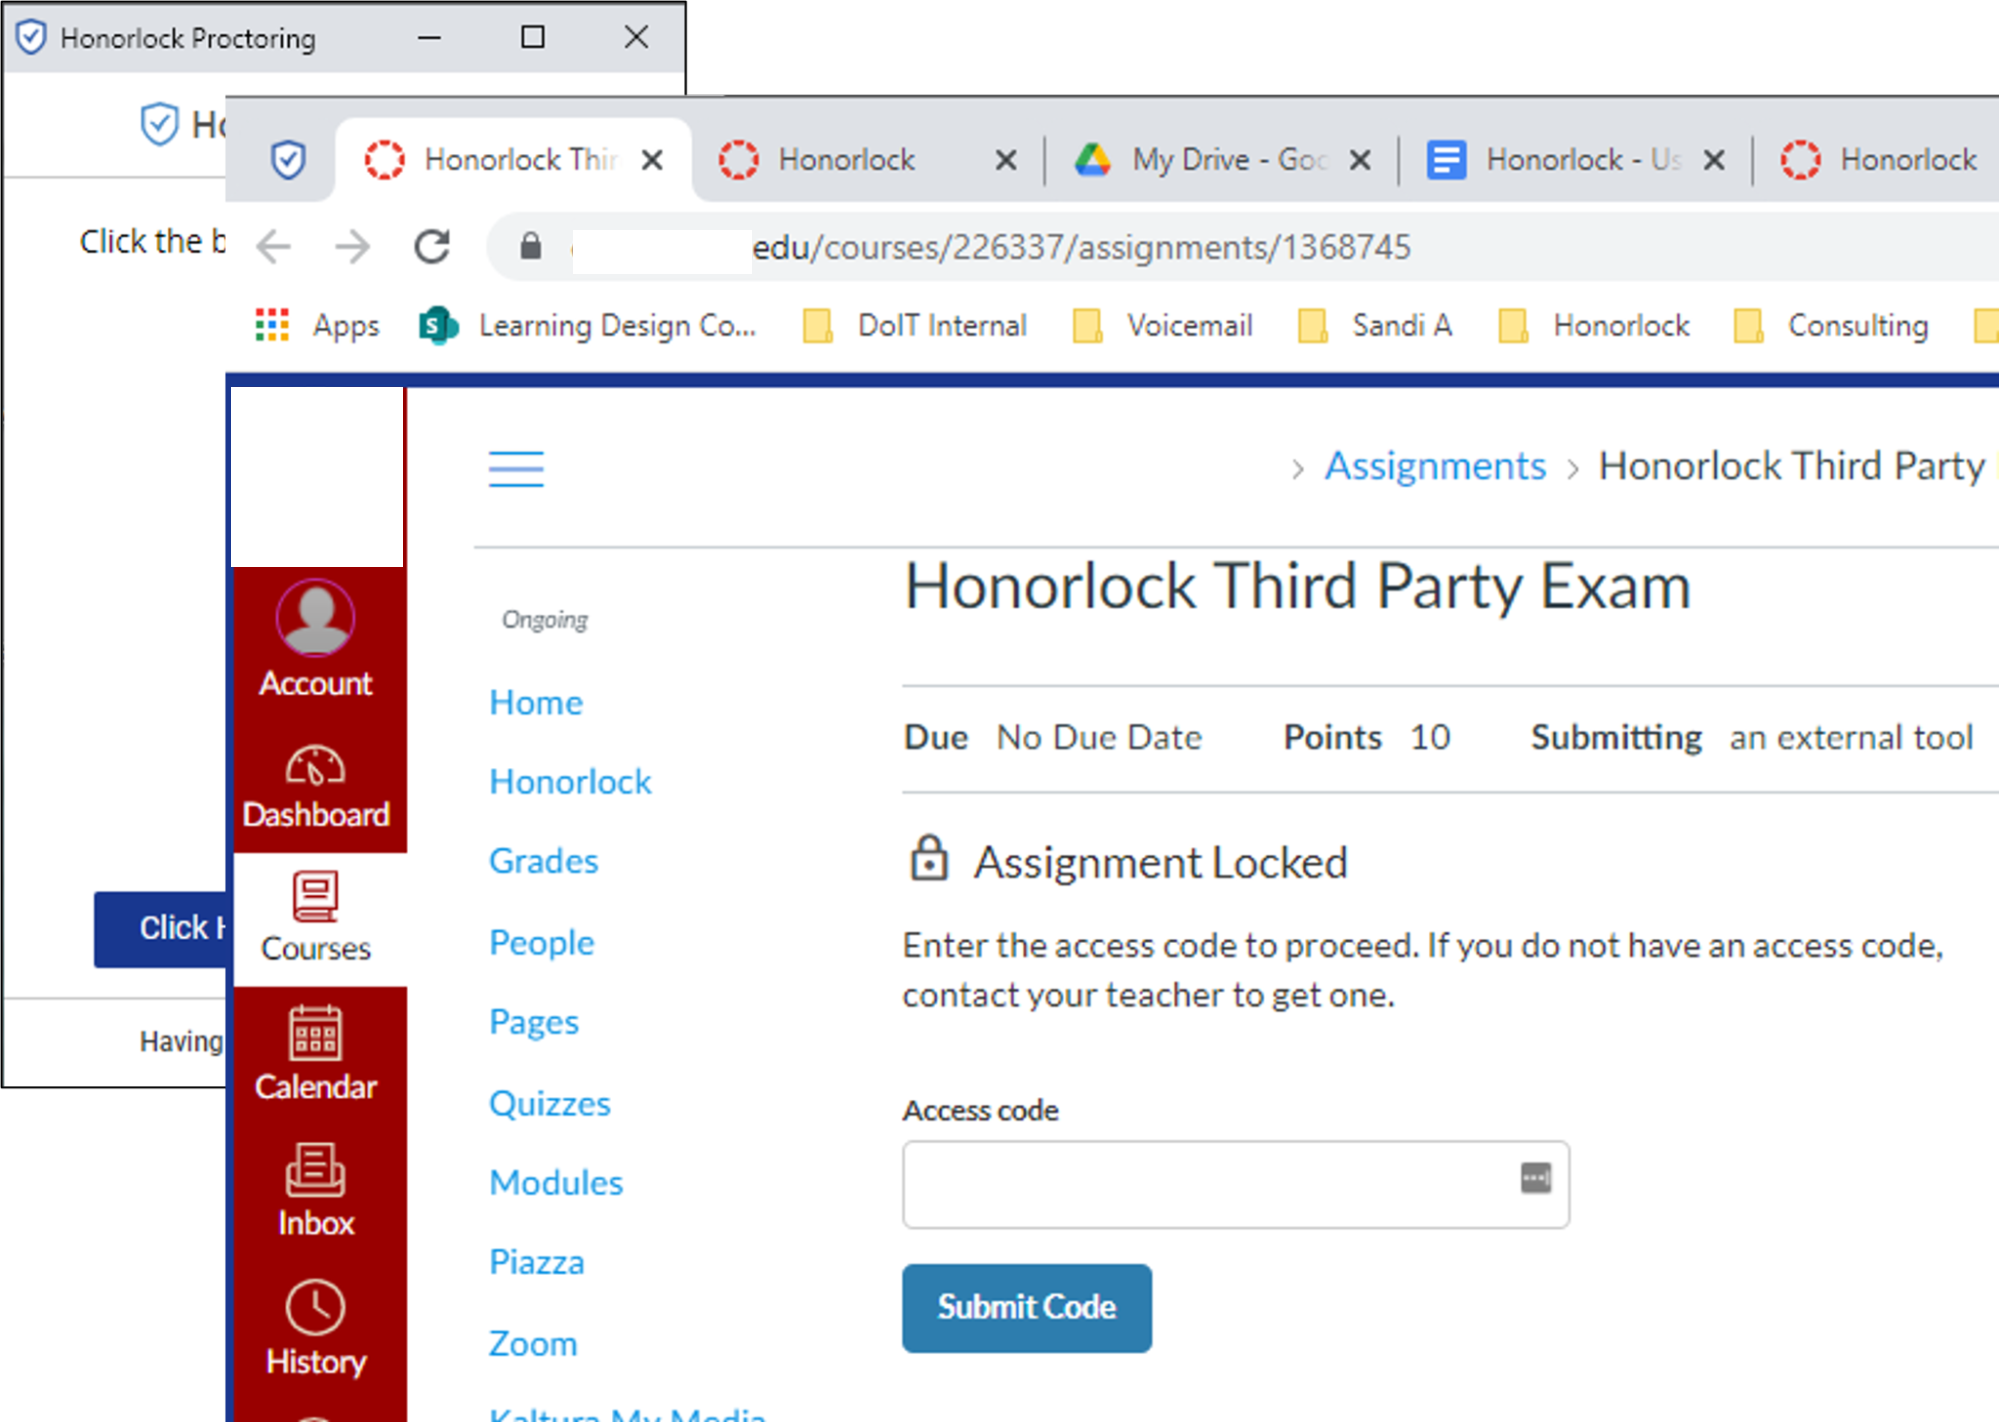This screenshot has height=1423, width=1999.
Task: Open People in course navigation
Action: [x=541, y=942]
